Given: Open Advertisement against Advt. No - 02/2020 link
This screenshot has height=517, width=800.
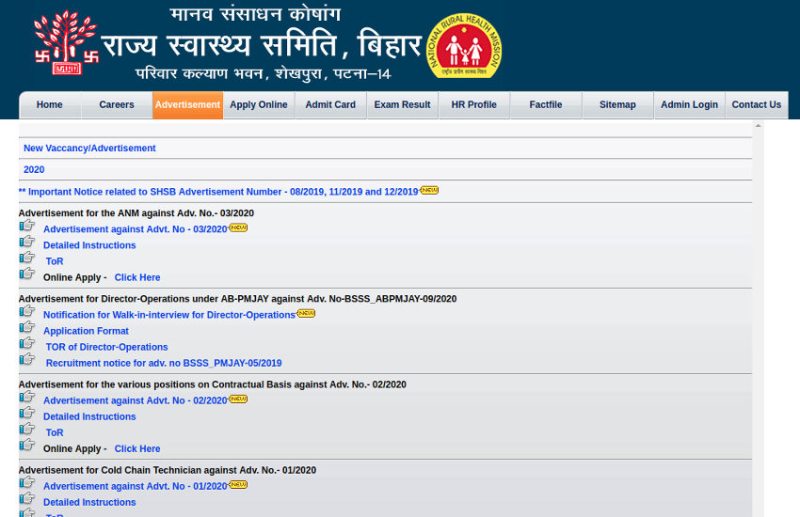Looking at the screenshot, I should point(135,401).
